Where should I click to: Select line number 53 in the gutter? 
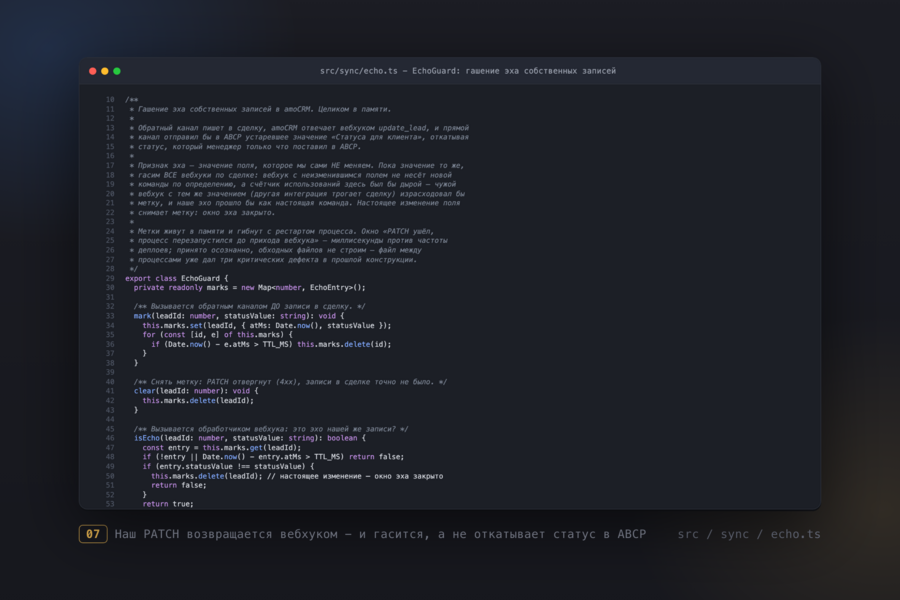pos(110,504)
